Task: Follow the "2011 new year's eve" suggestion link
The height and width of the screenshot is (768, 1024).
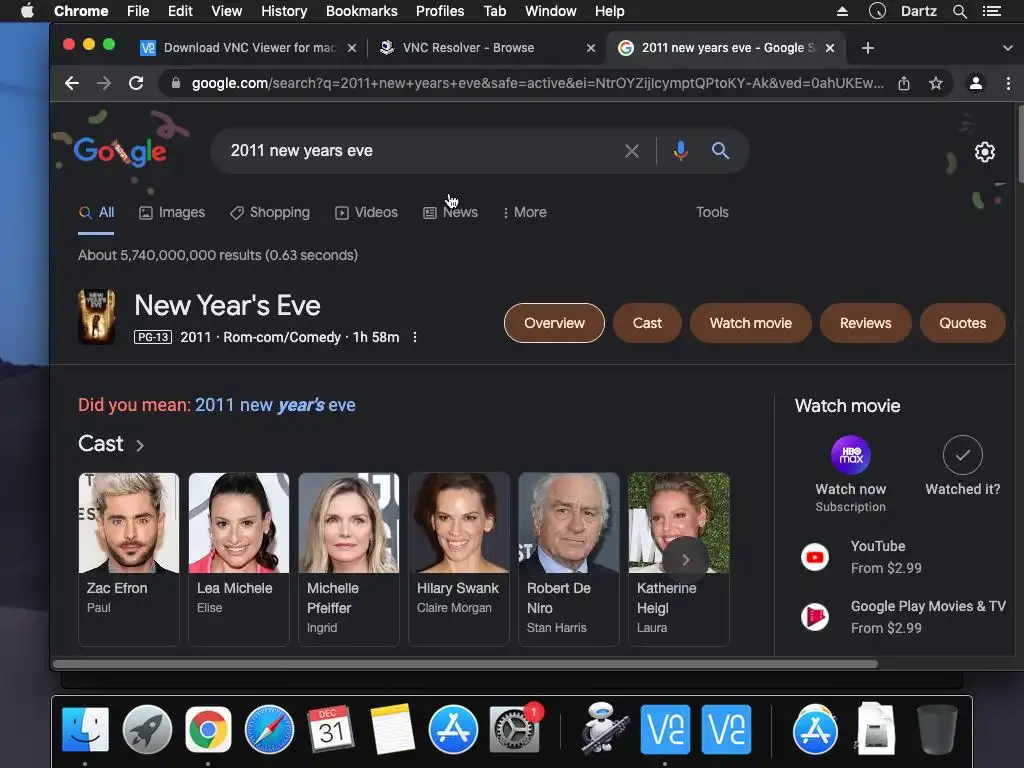Action: tap(276, 405)
